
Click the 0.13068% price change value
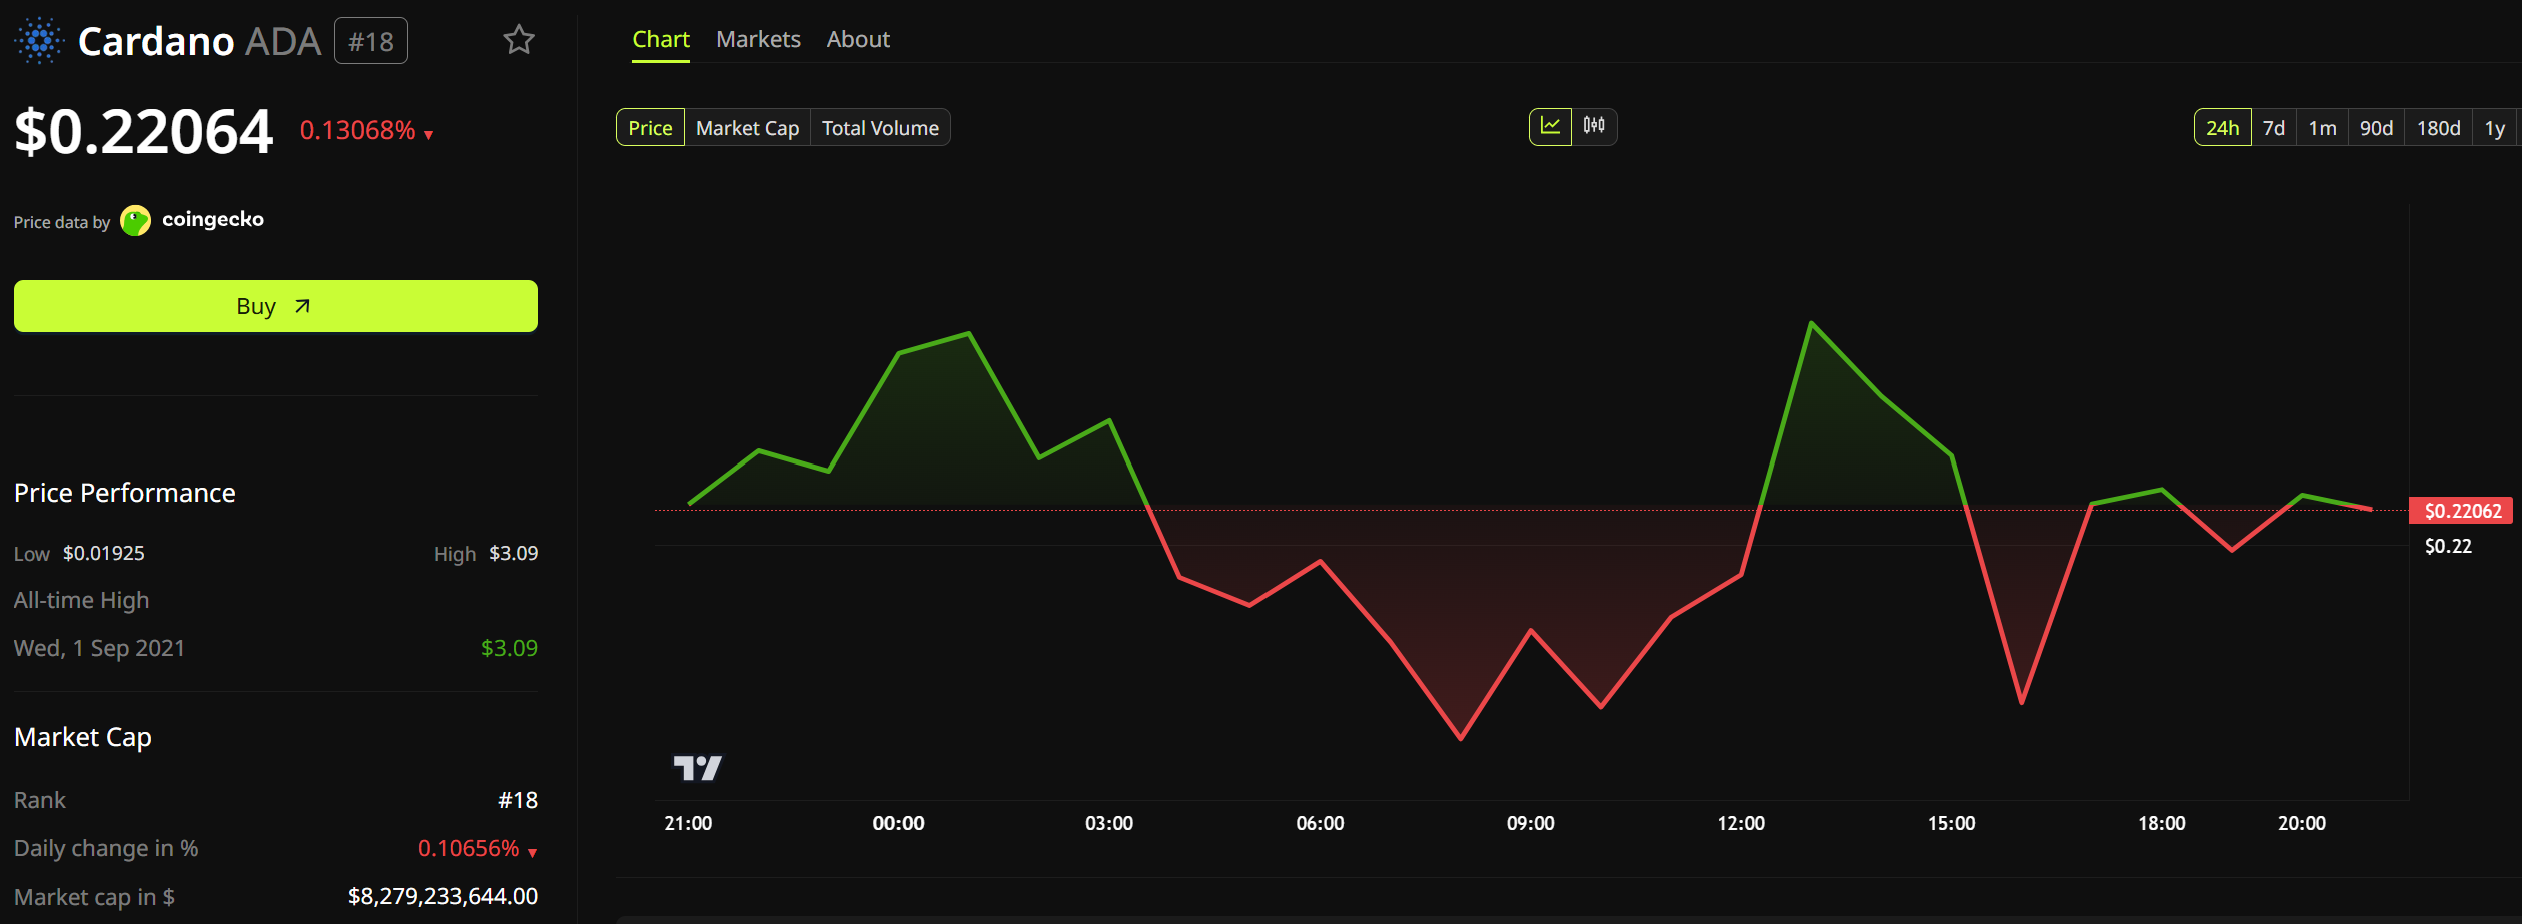tap(358, 130)
